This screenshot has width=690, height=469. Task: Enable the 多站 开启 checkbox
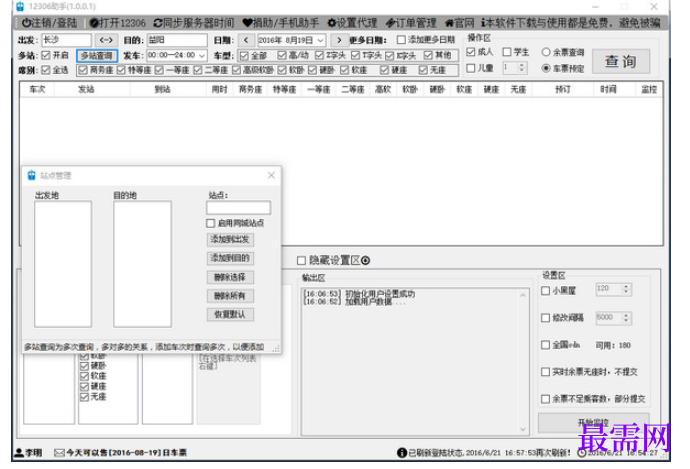(46, 55)
